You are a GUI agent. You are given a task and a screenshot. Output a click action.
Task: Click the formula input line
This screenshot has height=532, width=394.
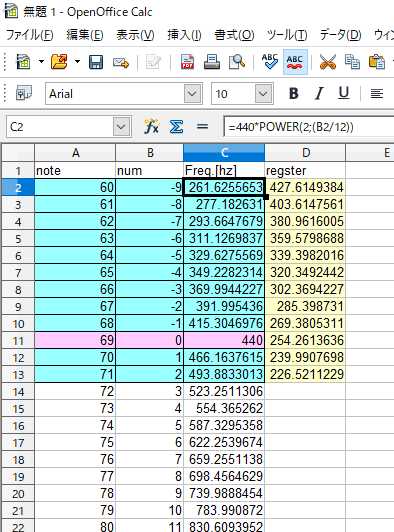[309, 127]
